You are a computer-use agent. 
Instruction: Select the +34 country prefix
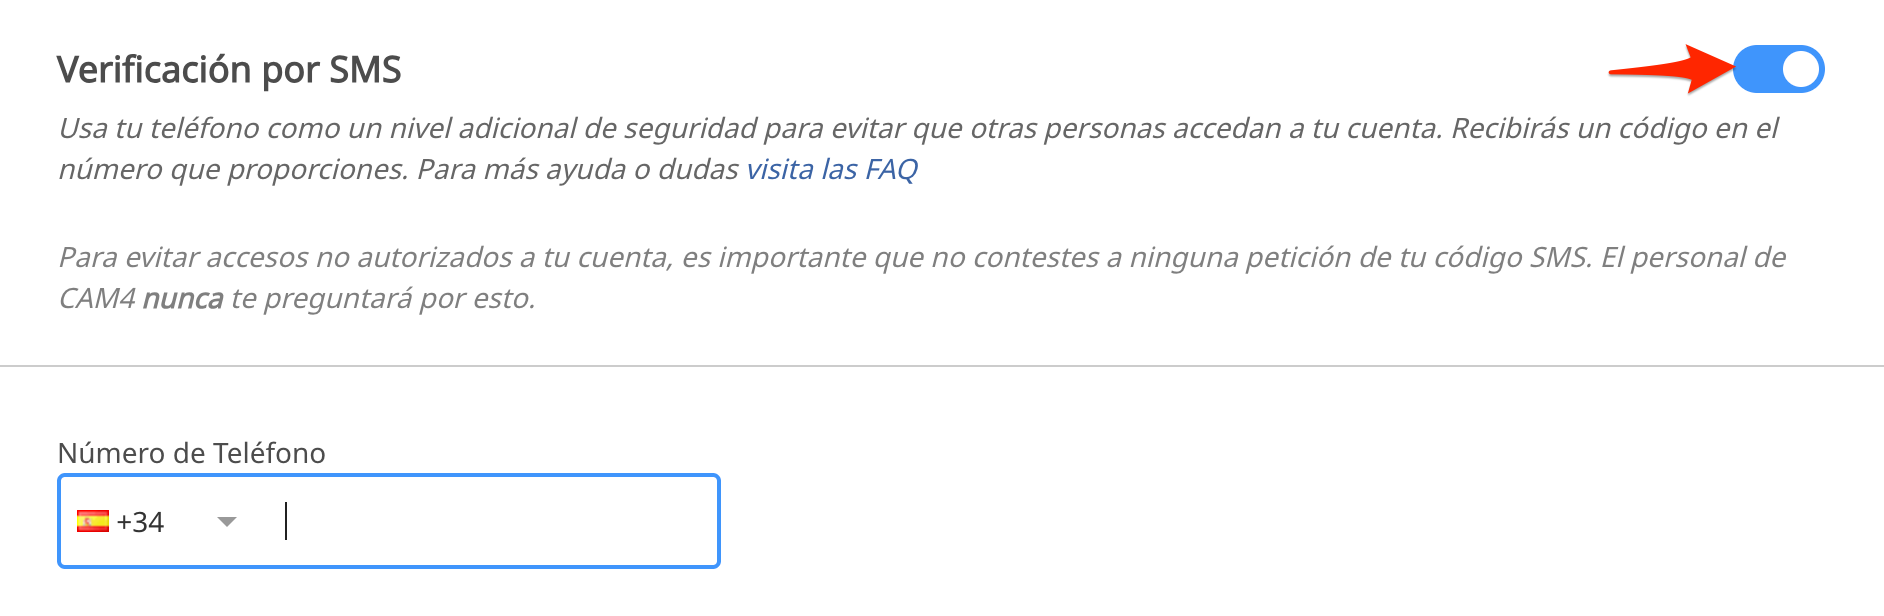[140, 521]
